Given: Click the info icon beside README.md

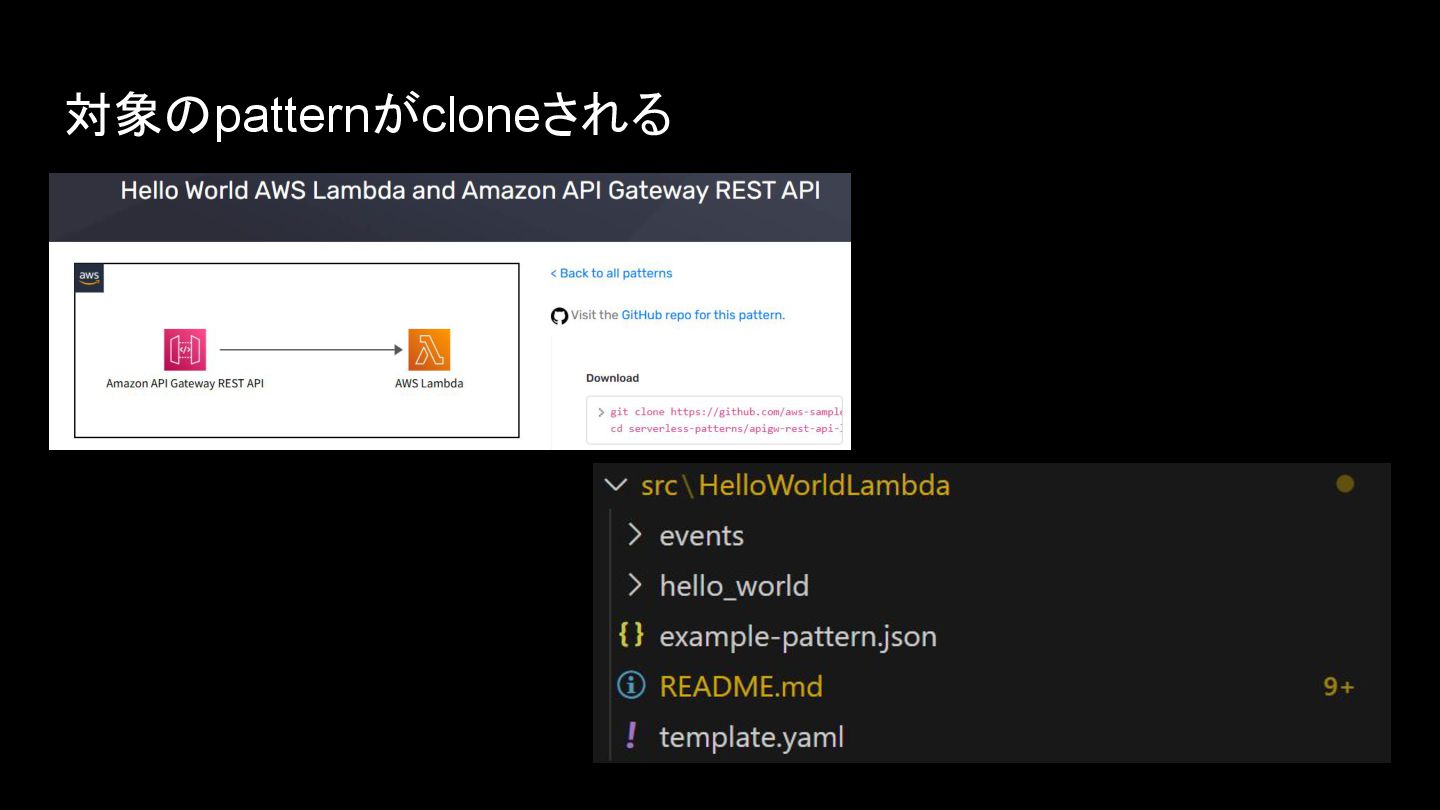Looking at the screenshot, I should pyautogui.click(x=631, y=686).
